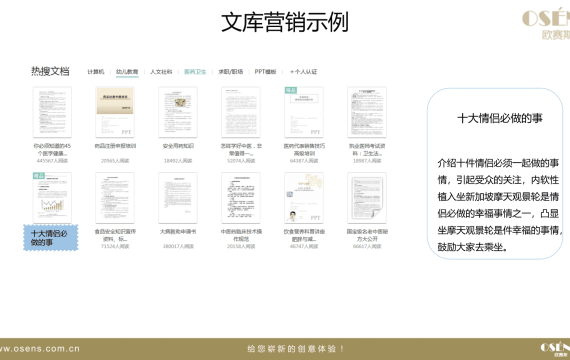Click the title starting '怎样学好中医'
Image resolution: width=570 pixels, height=360 pixels.
(x=241, y=149)
